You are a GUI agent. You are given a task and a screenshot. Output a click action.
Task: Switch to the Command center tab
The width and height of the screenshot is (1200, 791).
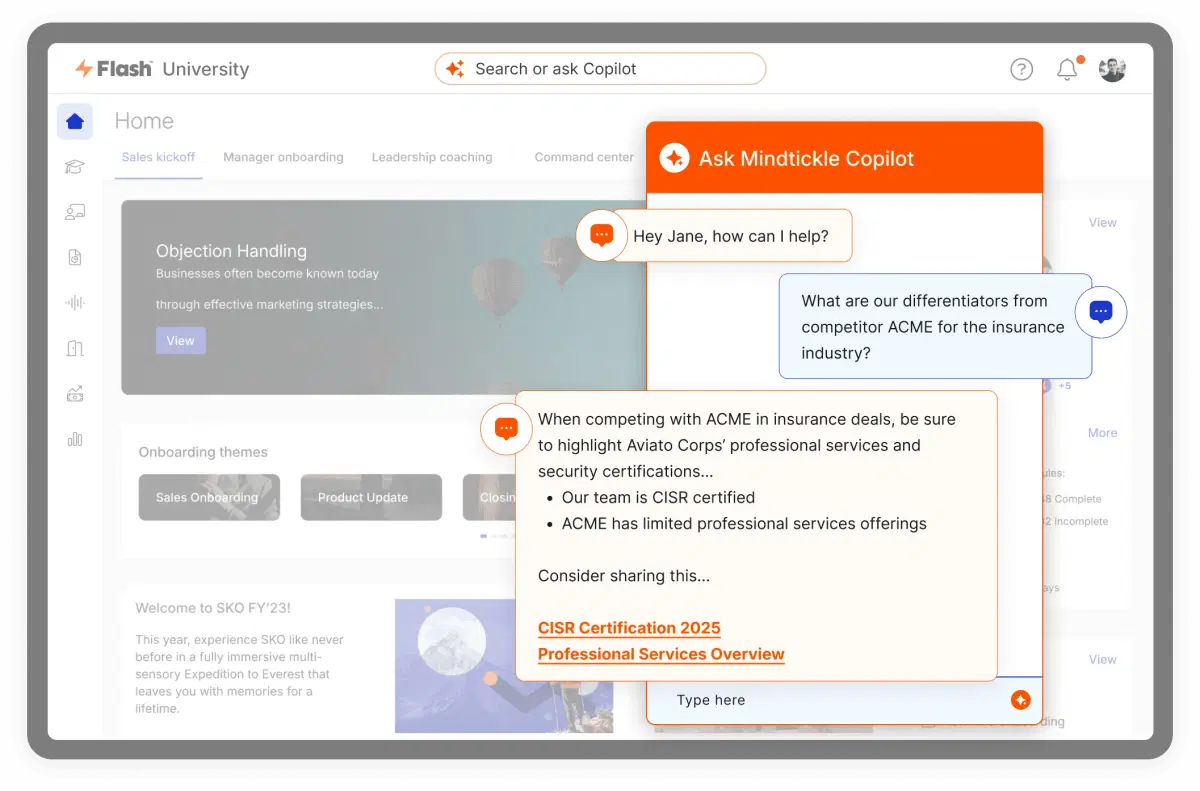tap(584, 157)
